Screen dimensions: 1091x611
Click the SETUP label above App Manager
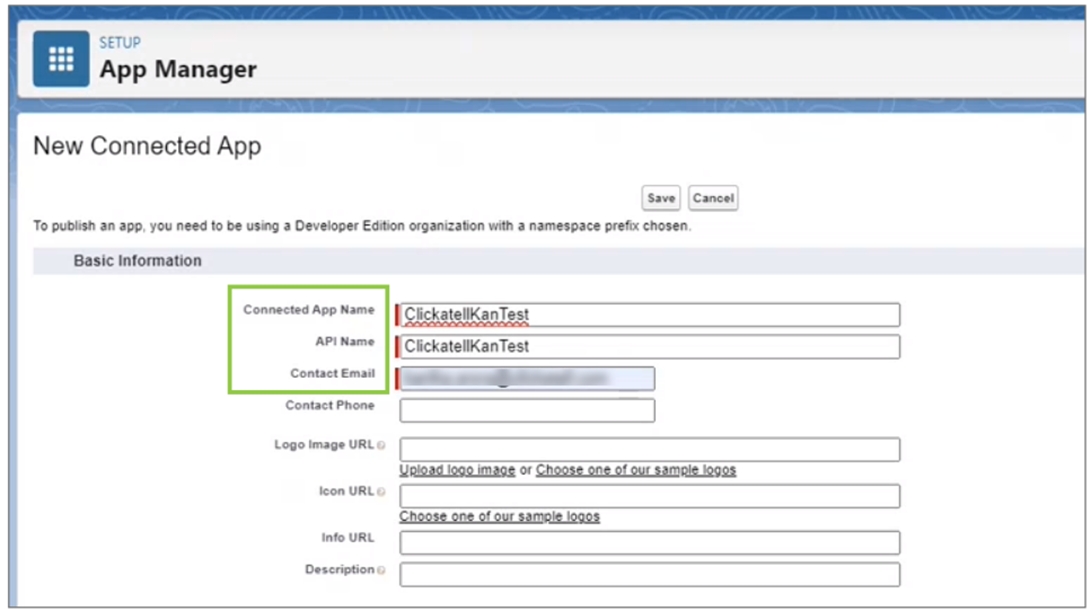pyautogui.click(x=119, y=43)
